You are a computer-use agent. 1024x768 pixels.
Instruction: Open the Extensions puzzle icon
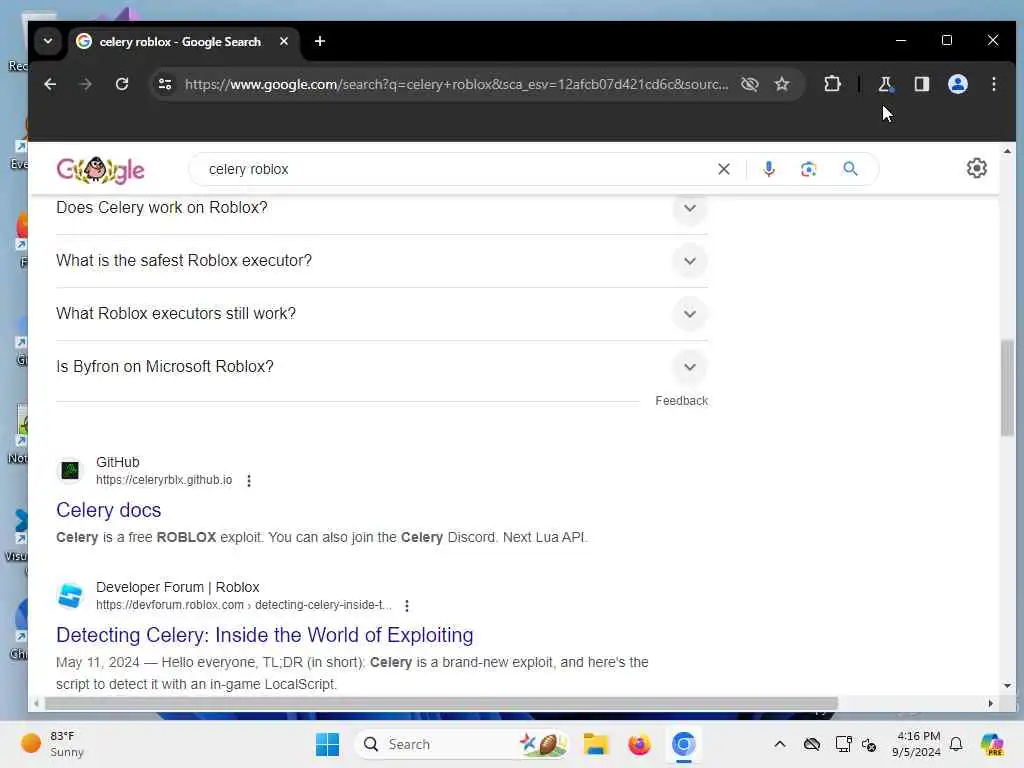(832, 84)
